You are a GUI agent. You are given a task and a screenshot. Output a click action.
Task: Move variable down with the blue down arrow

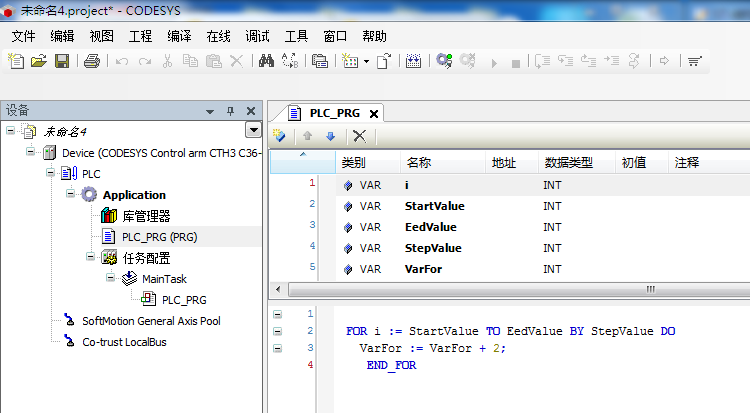pyautogui.click(x=331, y=136)
